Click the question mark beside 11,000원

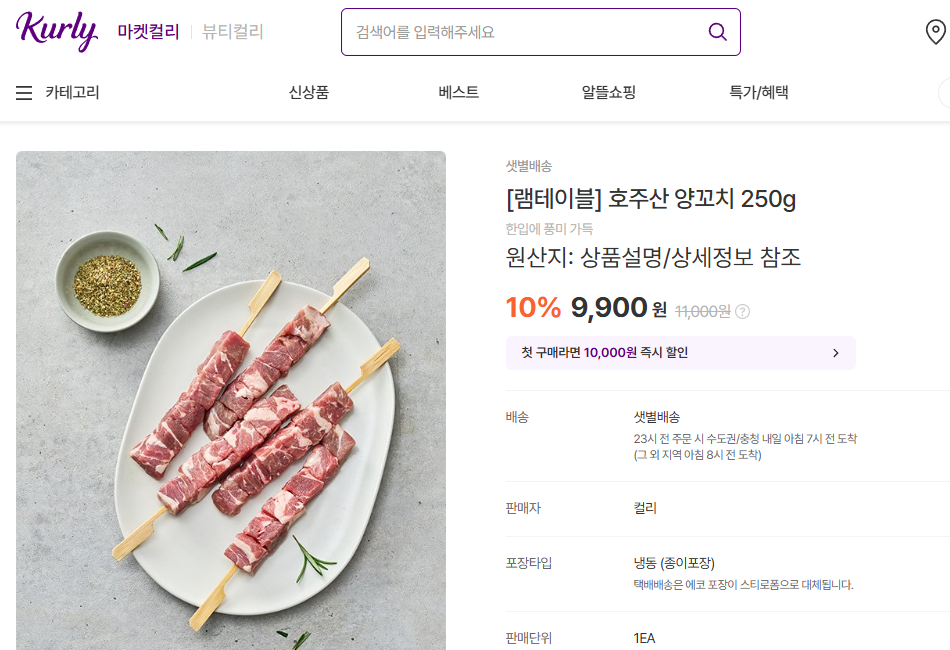click(742, 311)
